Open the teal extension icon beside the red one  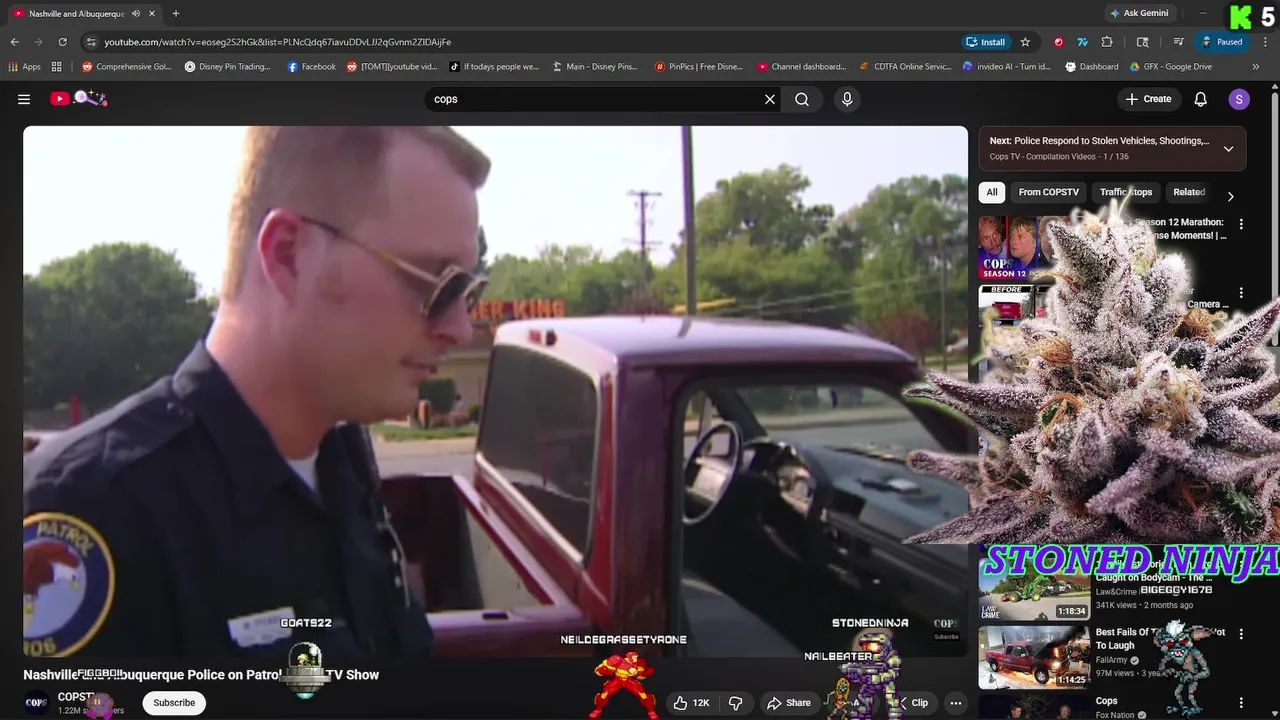pyautogui.click(x=1082, y=42)
